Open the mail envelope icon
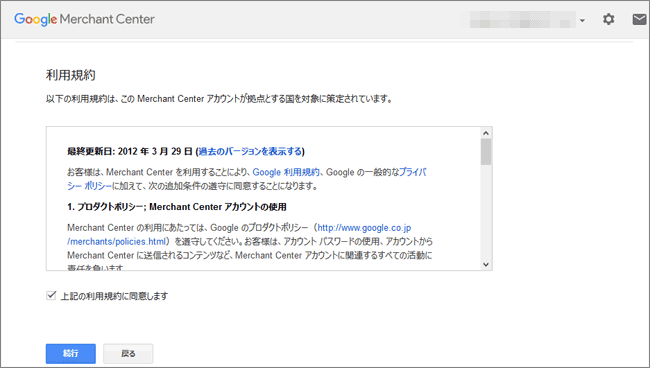Screen dimensions: 650x368 [x=639, y=19]
